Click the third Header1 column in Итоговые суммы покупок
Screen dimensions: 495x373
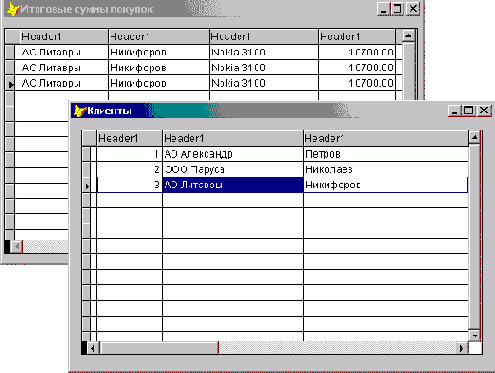(x=264, y=37)
